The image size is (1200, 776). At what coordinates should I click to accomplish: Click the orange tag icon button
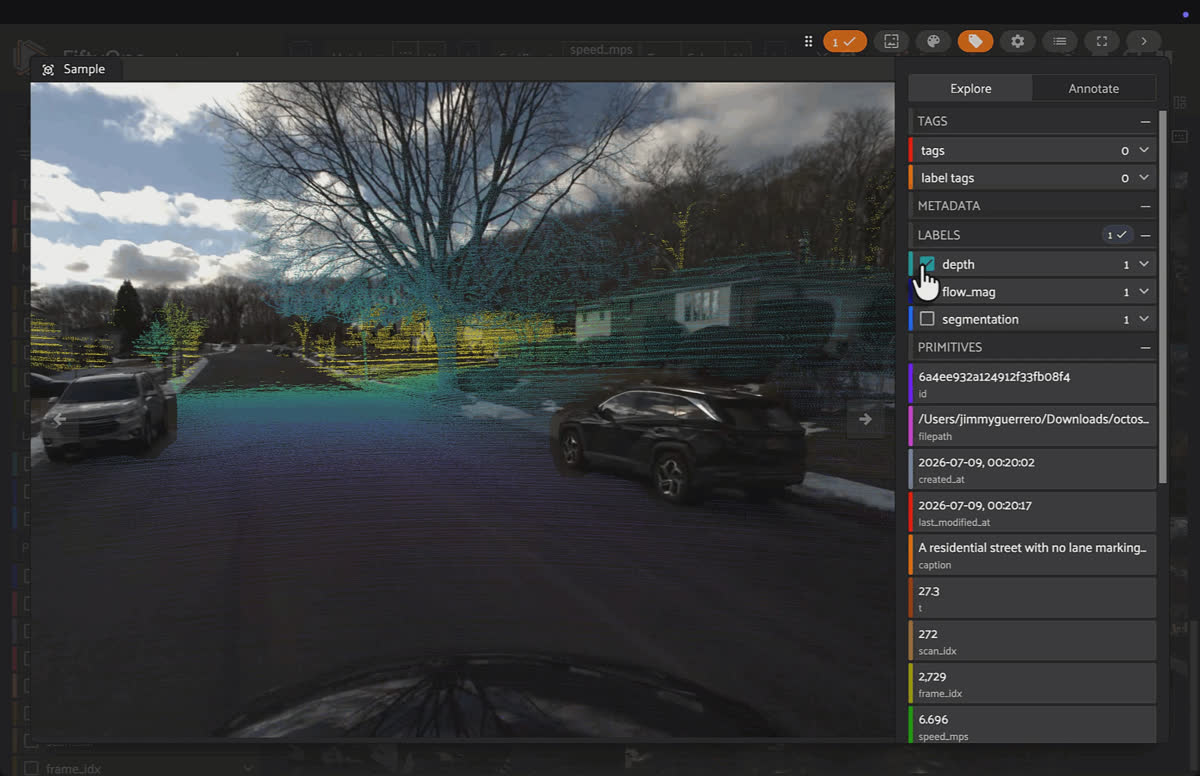(x=975, y=41)
